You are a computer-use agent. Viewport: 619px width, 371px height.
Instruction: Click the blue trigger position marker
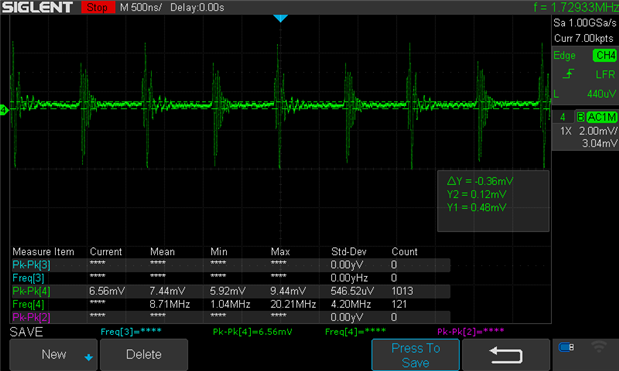click(280, 18)
